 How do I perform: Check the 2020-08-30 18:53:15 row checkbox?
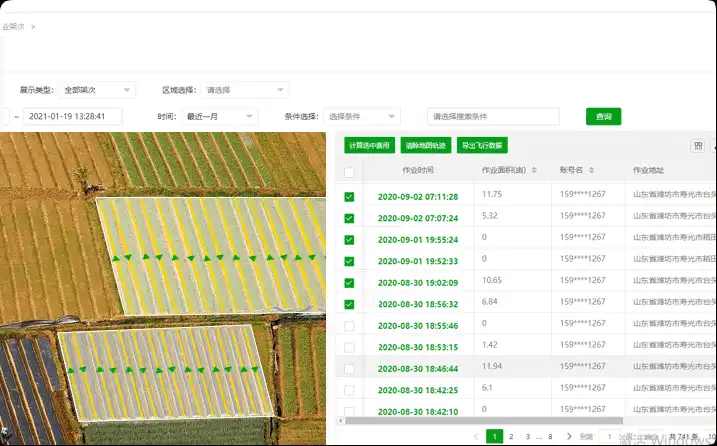349,347
